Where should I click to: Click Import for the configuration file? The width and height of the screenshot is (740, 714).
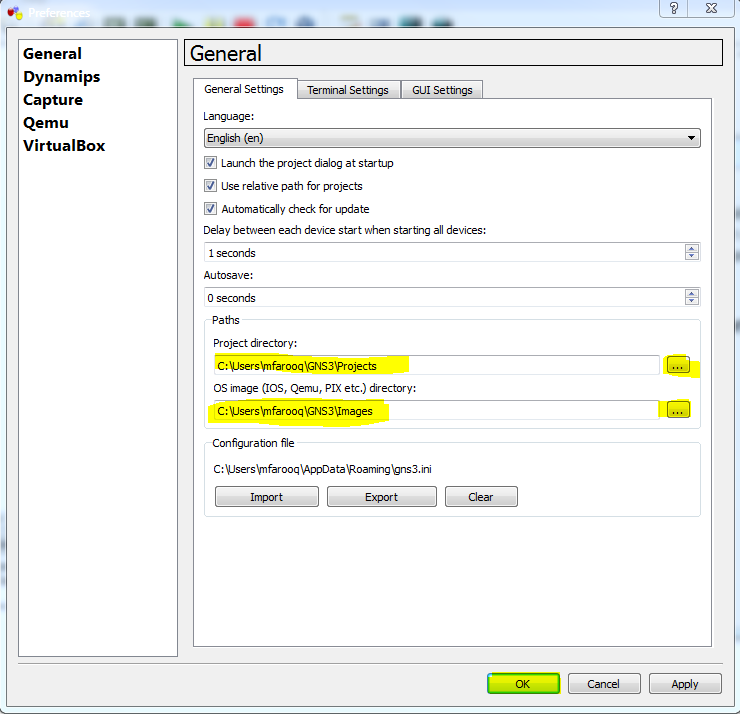pos(267,497)
